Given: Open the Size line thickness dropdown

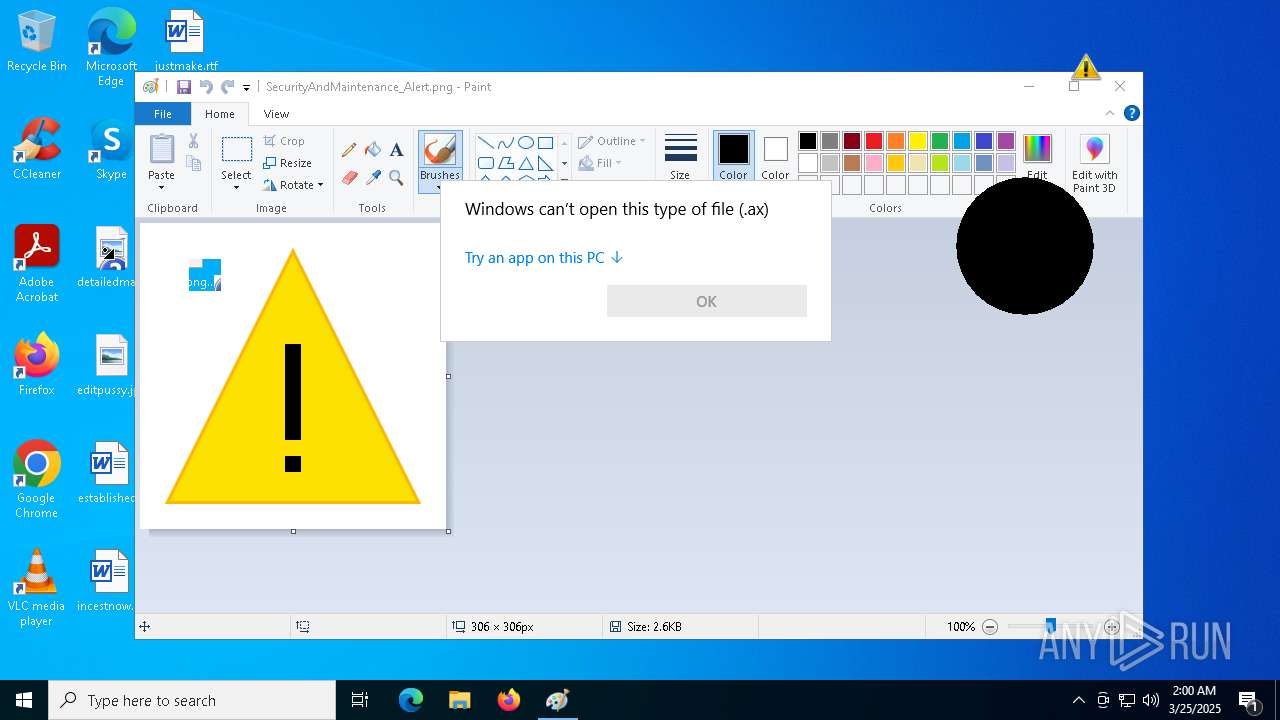Looking at the screenshot, I should coord(680,156).
